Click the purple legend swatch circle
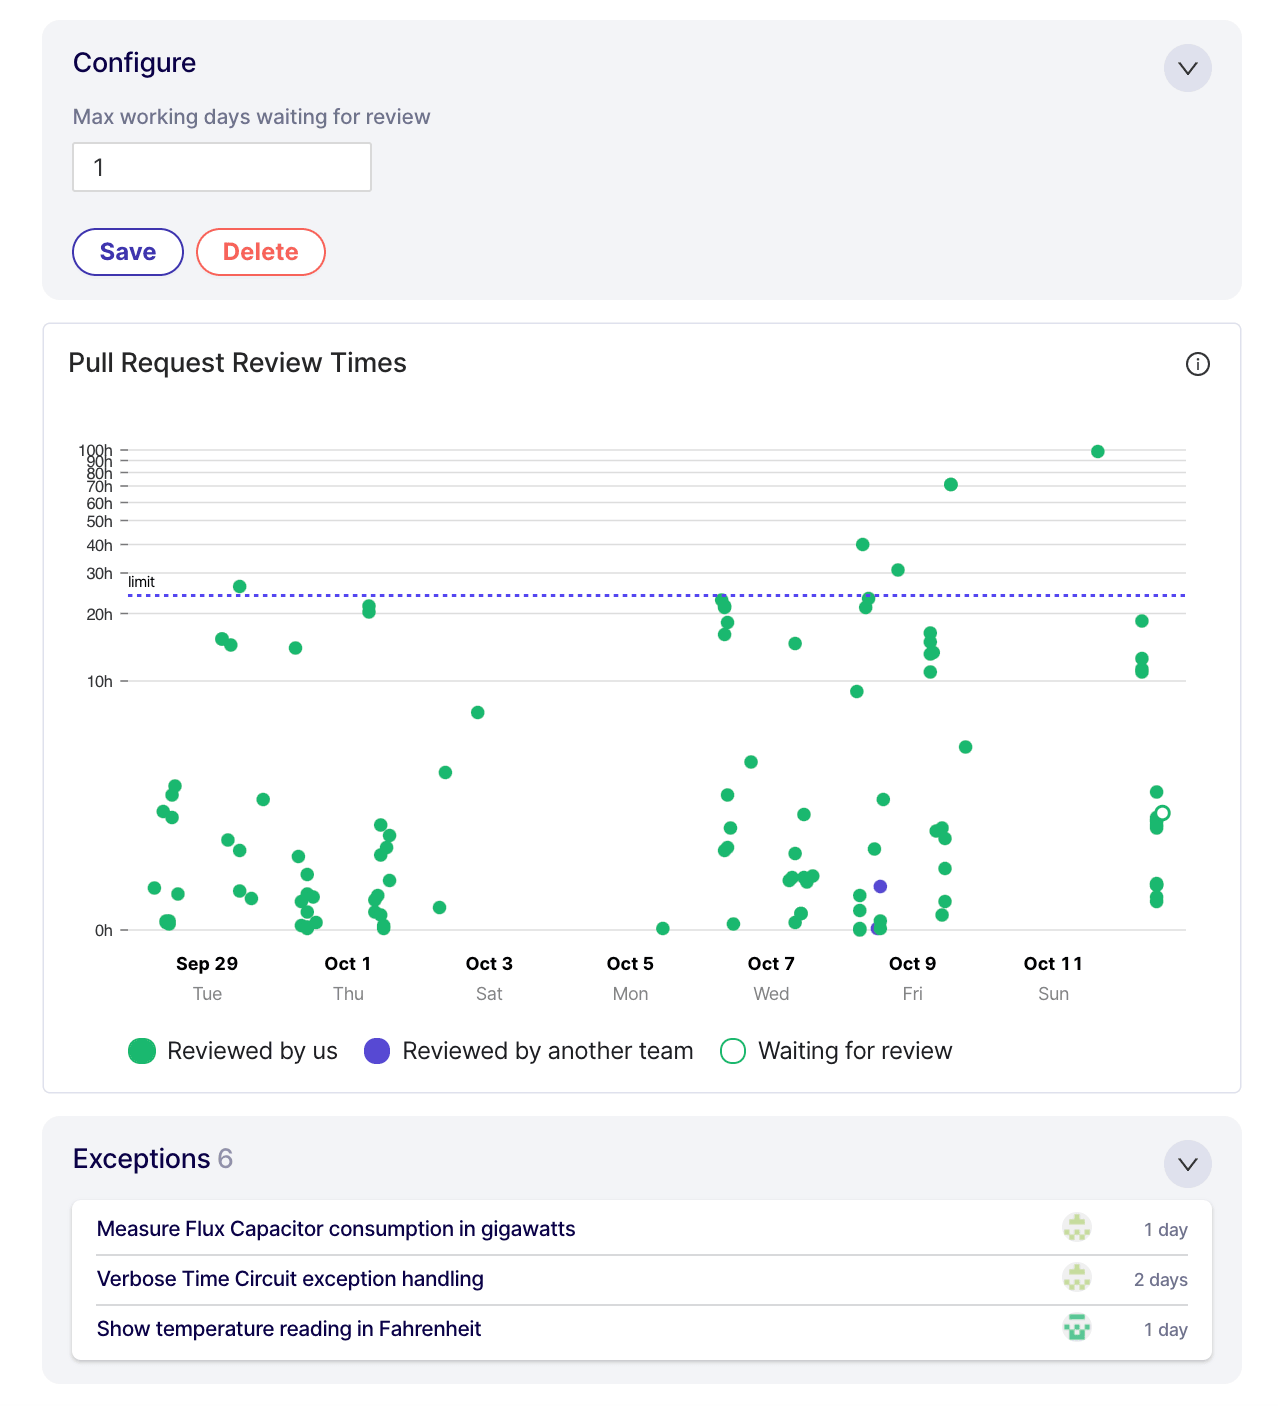Viewport: 1278px width, 1406px height. [377, 1051]
